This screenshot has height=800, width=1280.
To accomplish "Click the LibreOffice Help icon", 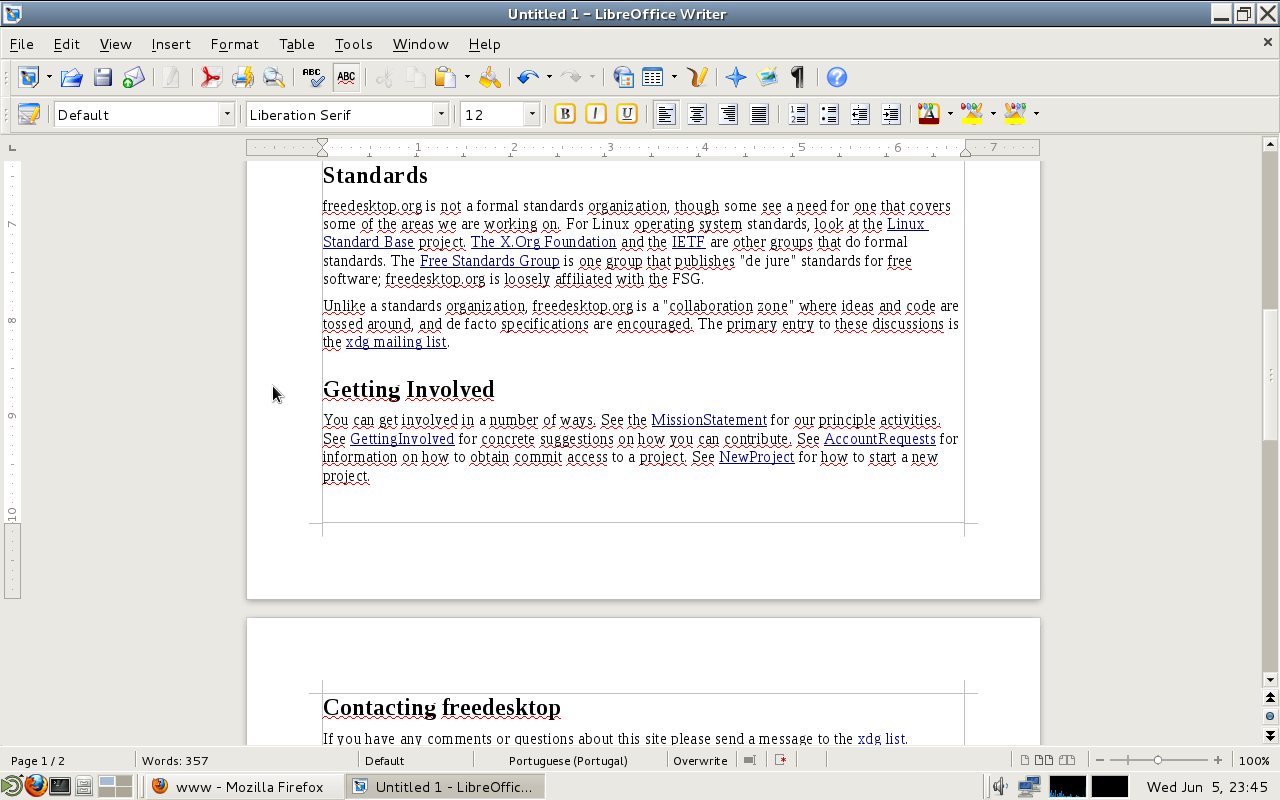I will pos(837,77).
